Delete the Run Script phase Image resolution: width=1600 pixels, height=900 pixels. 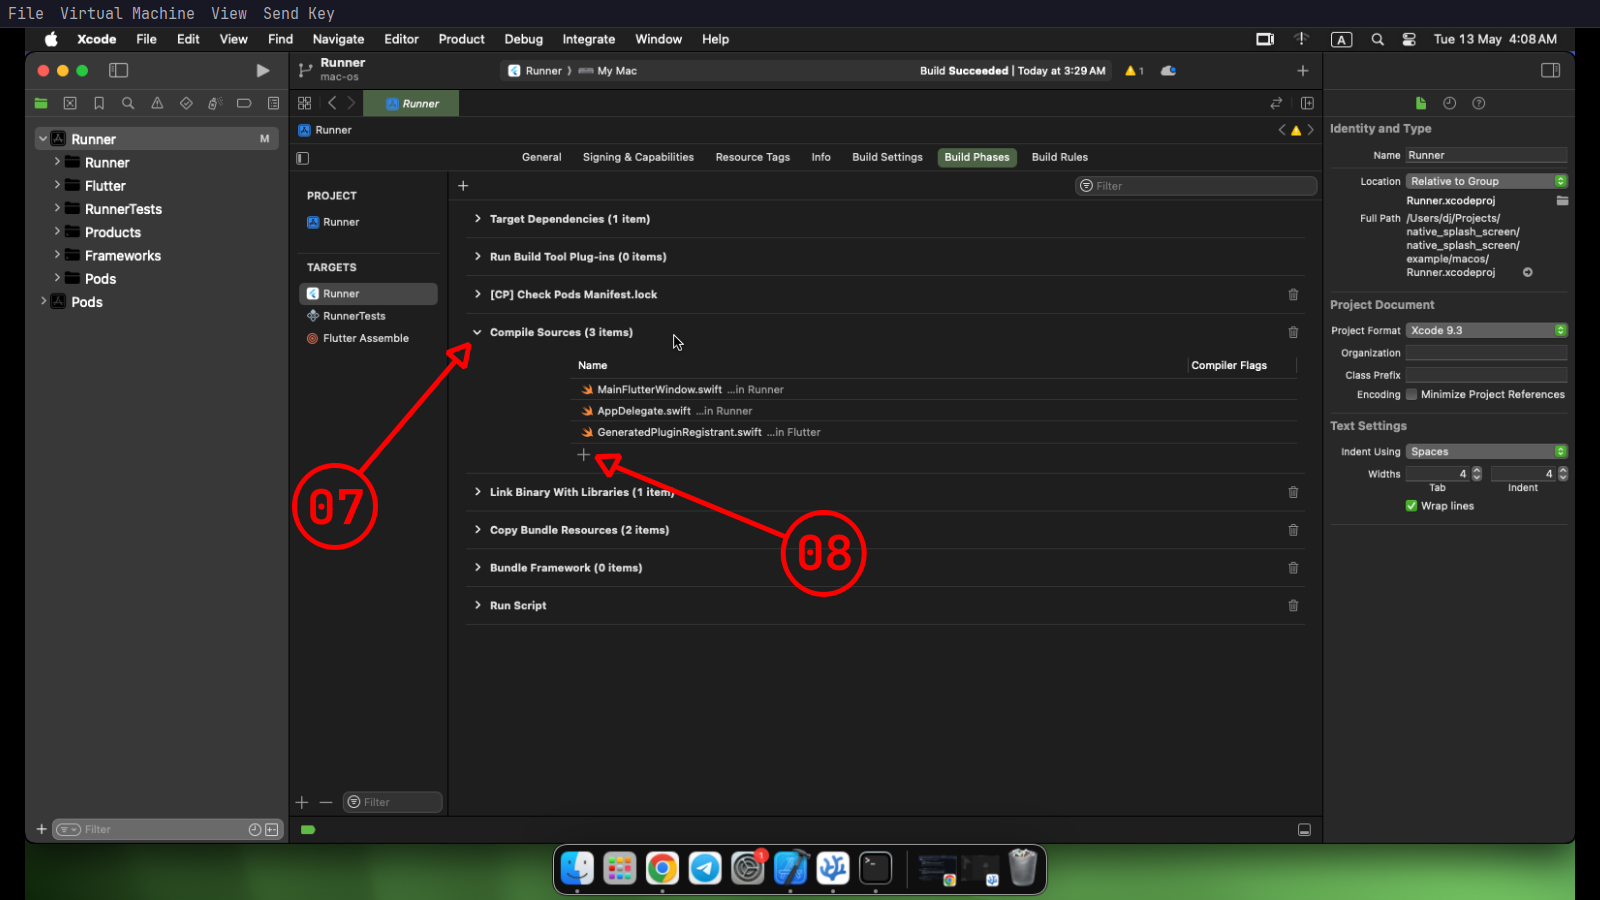pyautogui.click(x=1293, y=606)
